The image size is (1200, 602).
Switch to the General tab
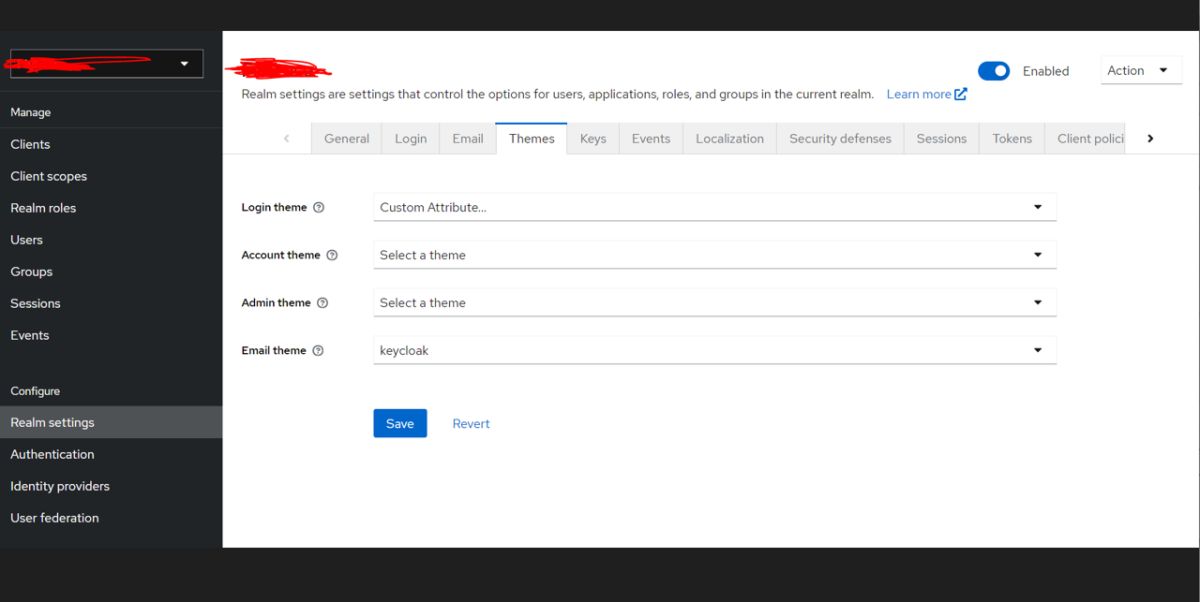[x=347, y=139]
